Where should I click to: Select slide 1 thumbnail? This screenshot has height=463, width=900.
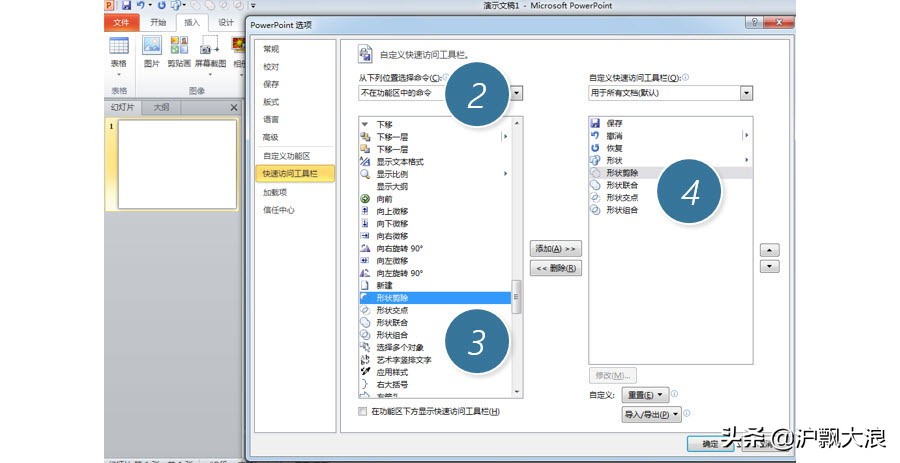point(177,164)
